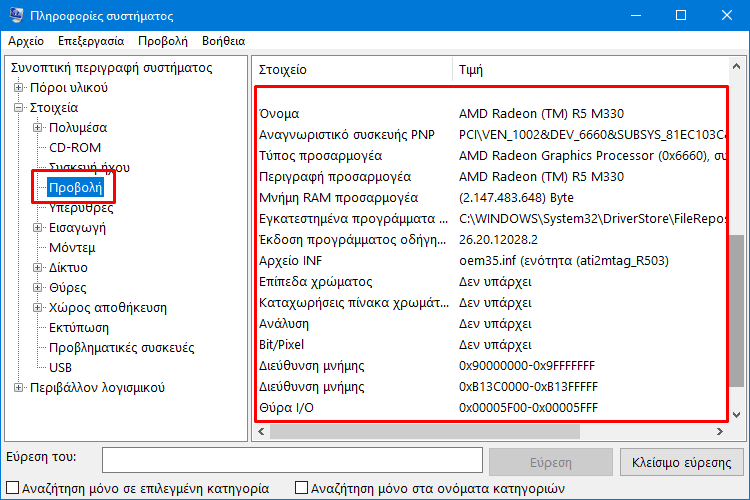
Task: Click the Εύρεση button
Action: [551, 462]
